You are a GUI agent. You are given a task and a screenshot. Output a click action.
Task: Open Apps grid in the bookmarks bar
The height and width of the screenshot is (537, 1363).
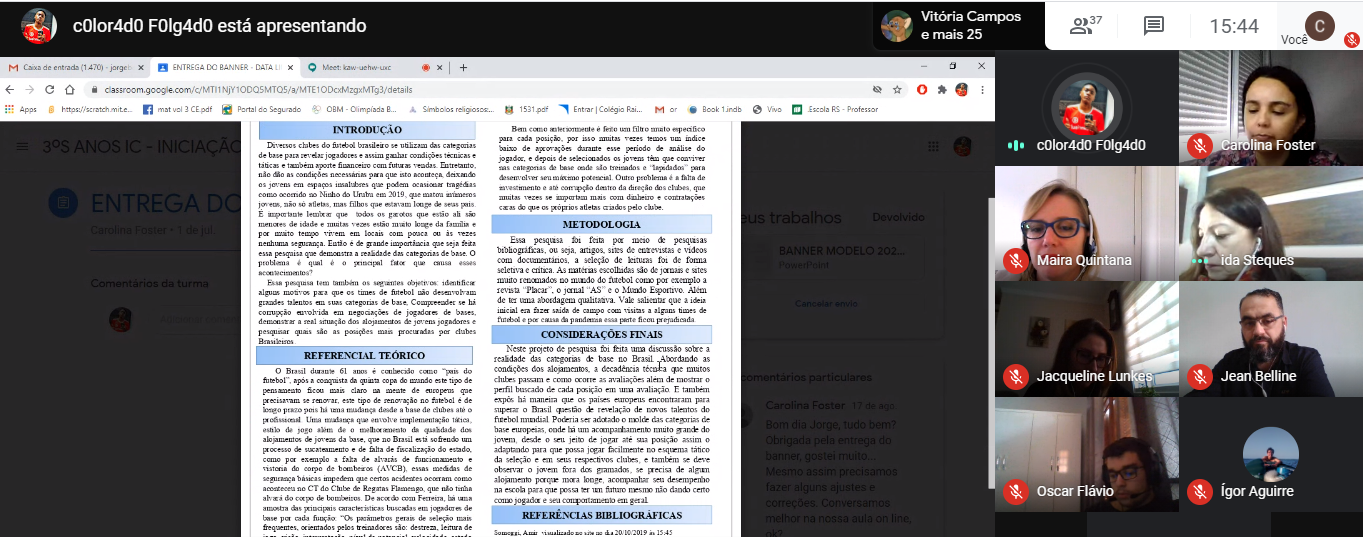[x=20, y=109]
